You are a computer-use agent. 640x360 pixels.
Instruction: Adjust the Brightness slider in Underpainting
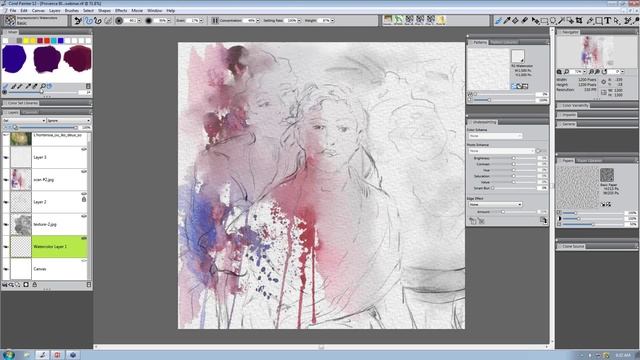513,158
